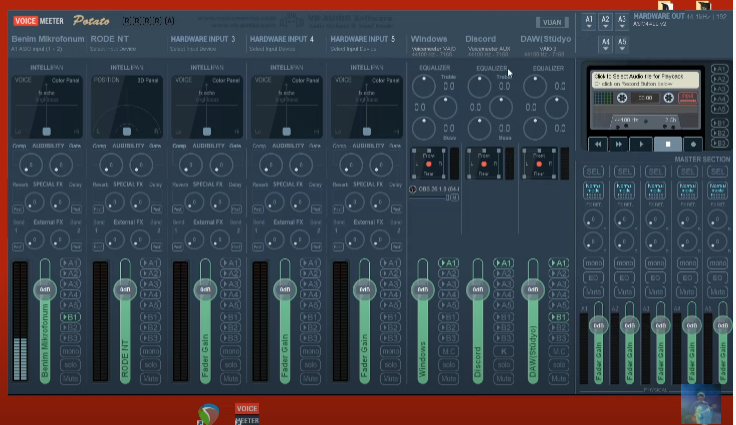Mute bus A3 in the master section
This screenshot has width=736, height=425.
(x=656, y=292)
